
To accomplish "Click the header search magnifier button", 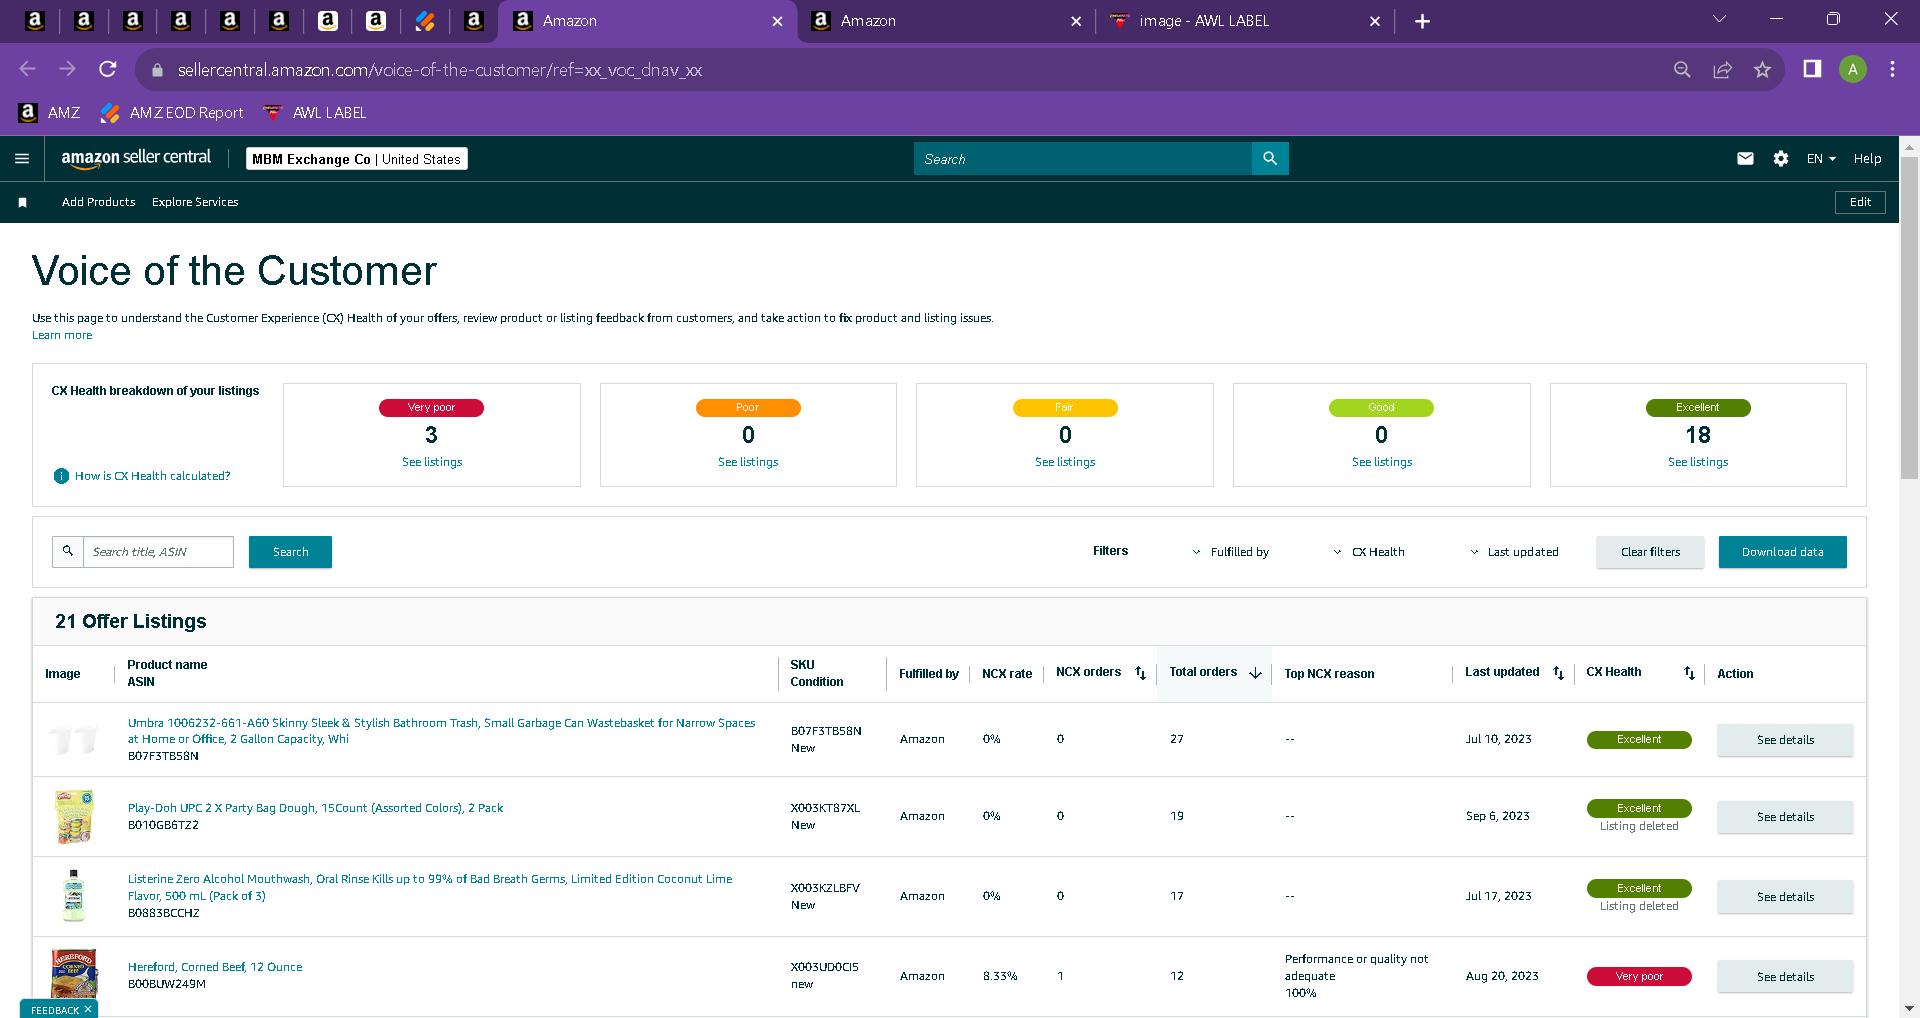I will [1270, 158].
